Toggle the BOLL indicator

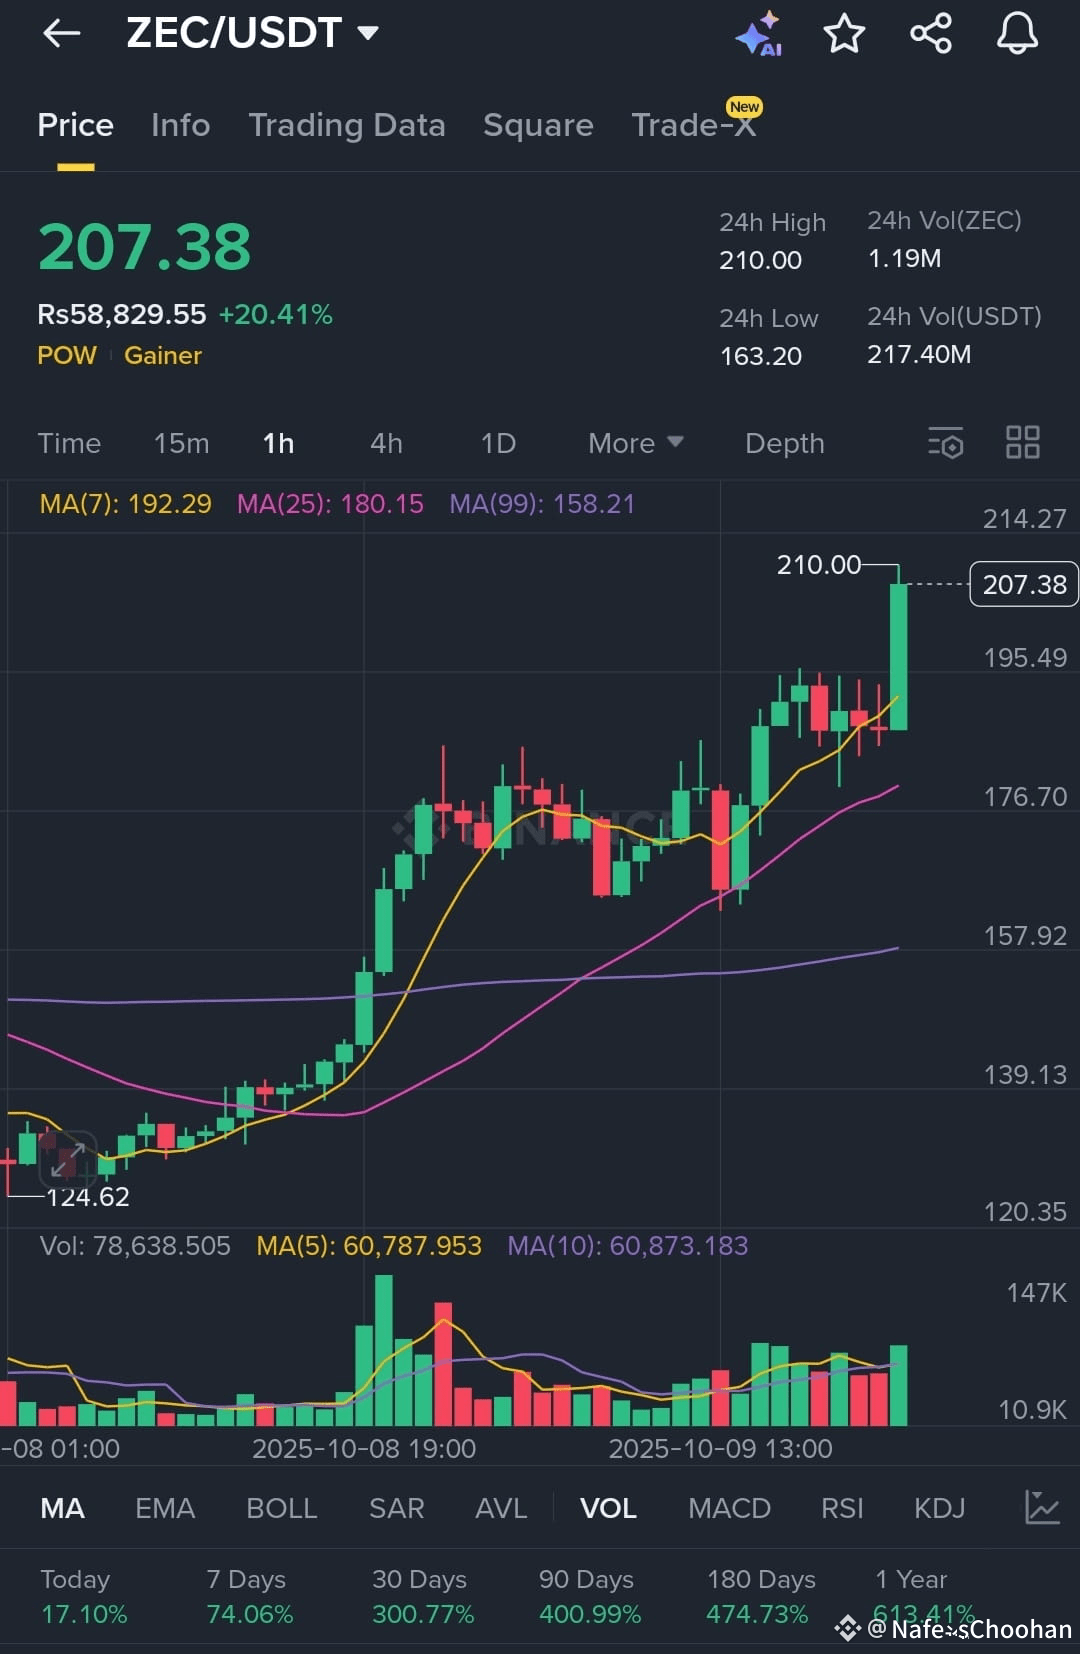(x=282, y=1508)
